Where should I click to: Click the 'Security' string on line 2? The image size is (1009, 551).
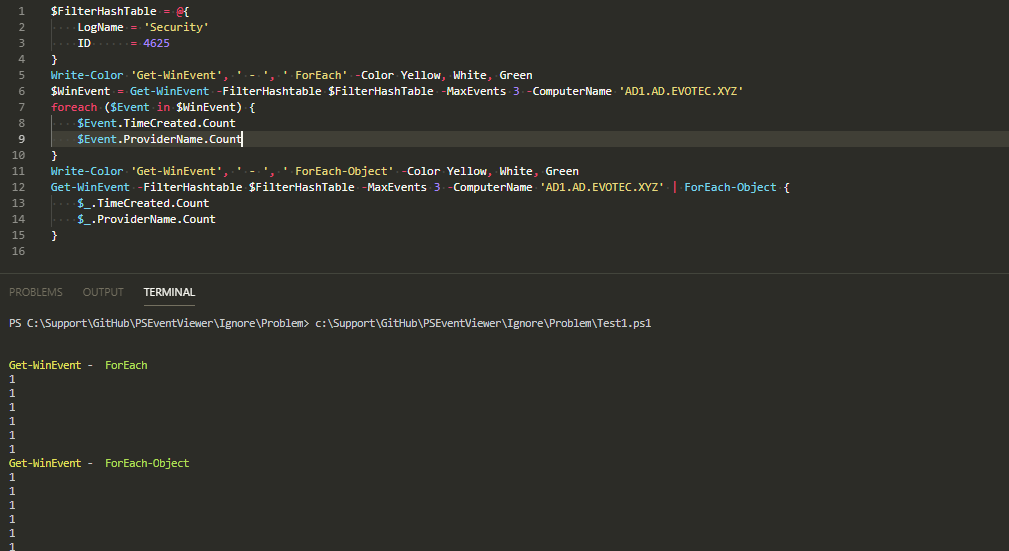(175, 27)
